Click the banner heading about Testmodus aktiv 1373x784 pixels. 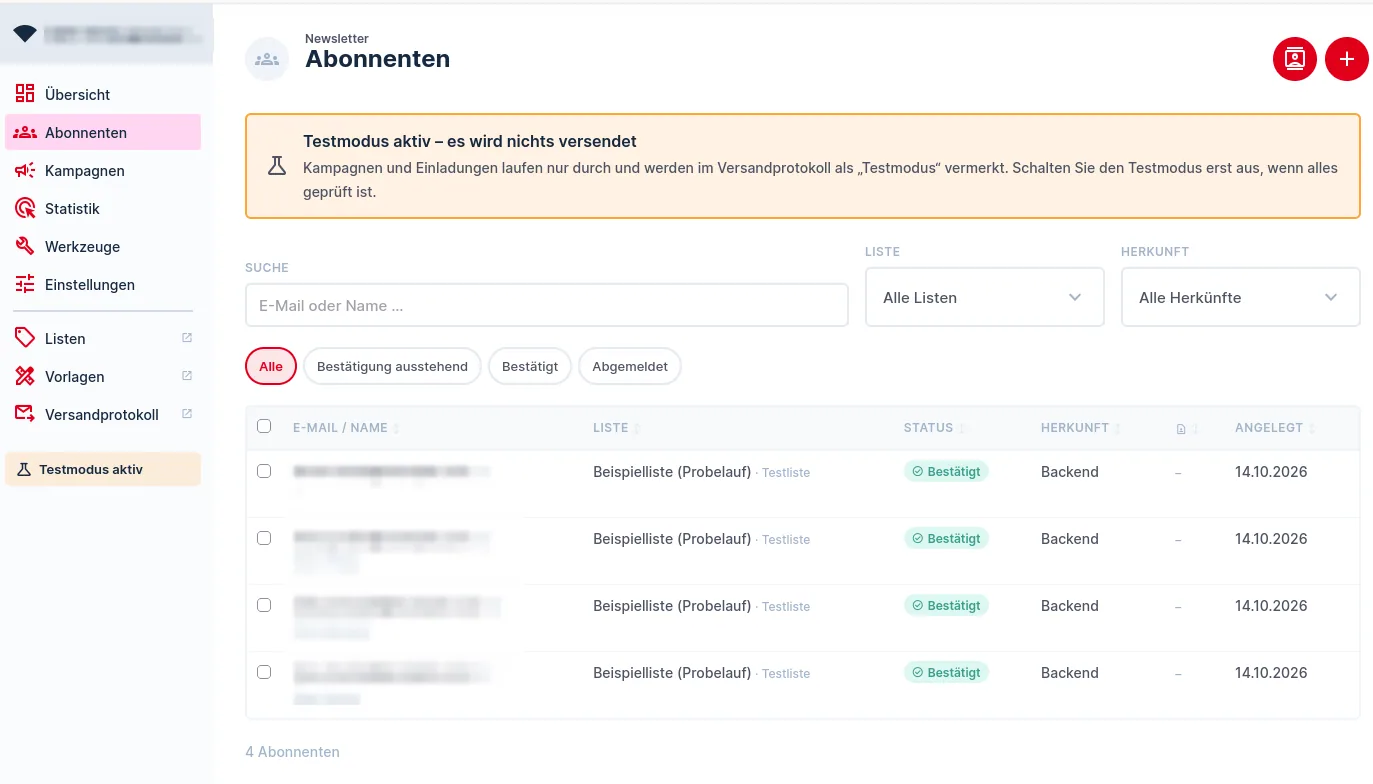470,142
